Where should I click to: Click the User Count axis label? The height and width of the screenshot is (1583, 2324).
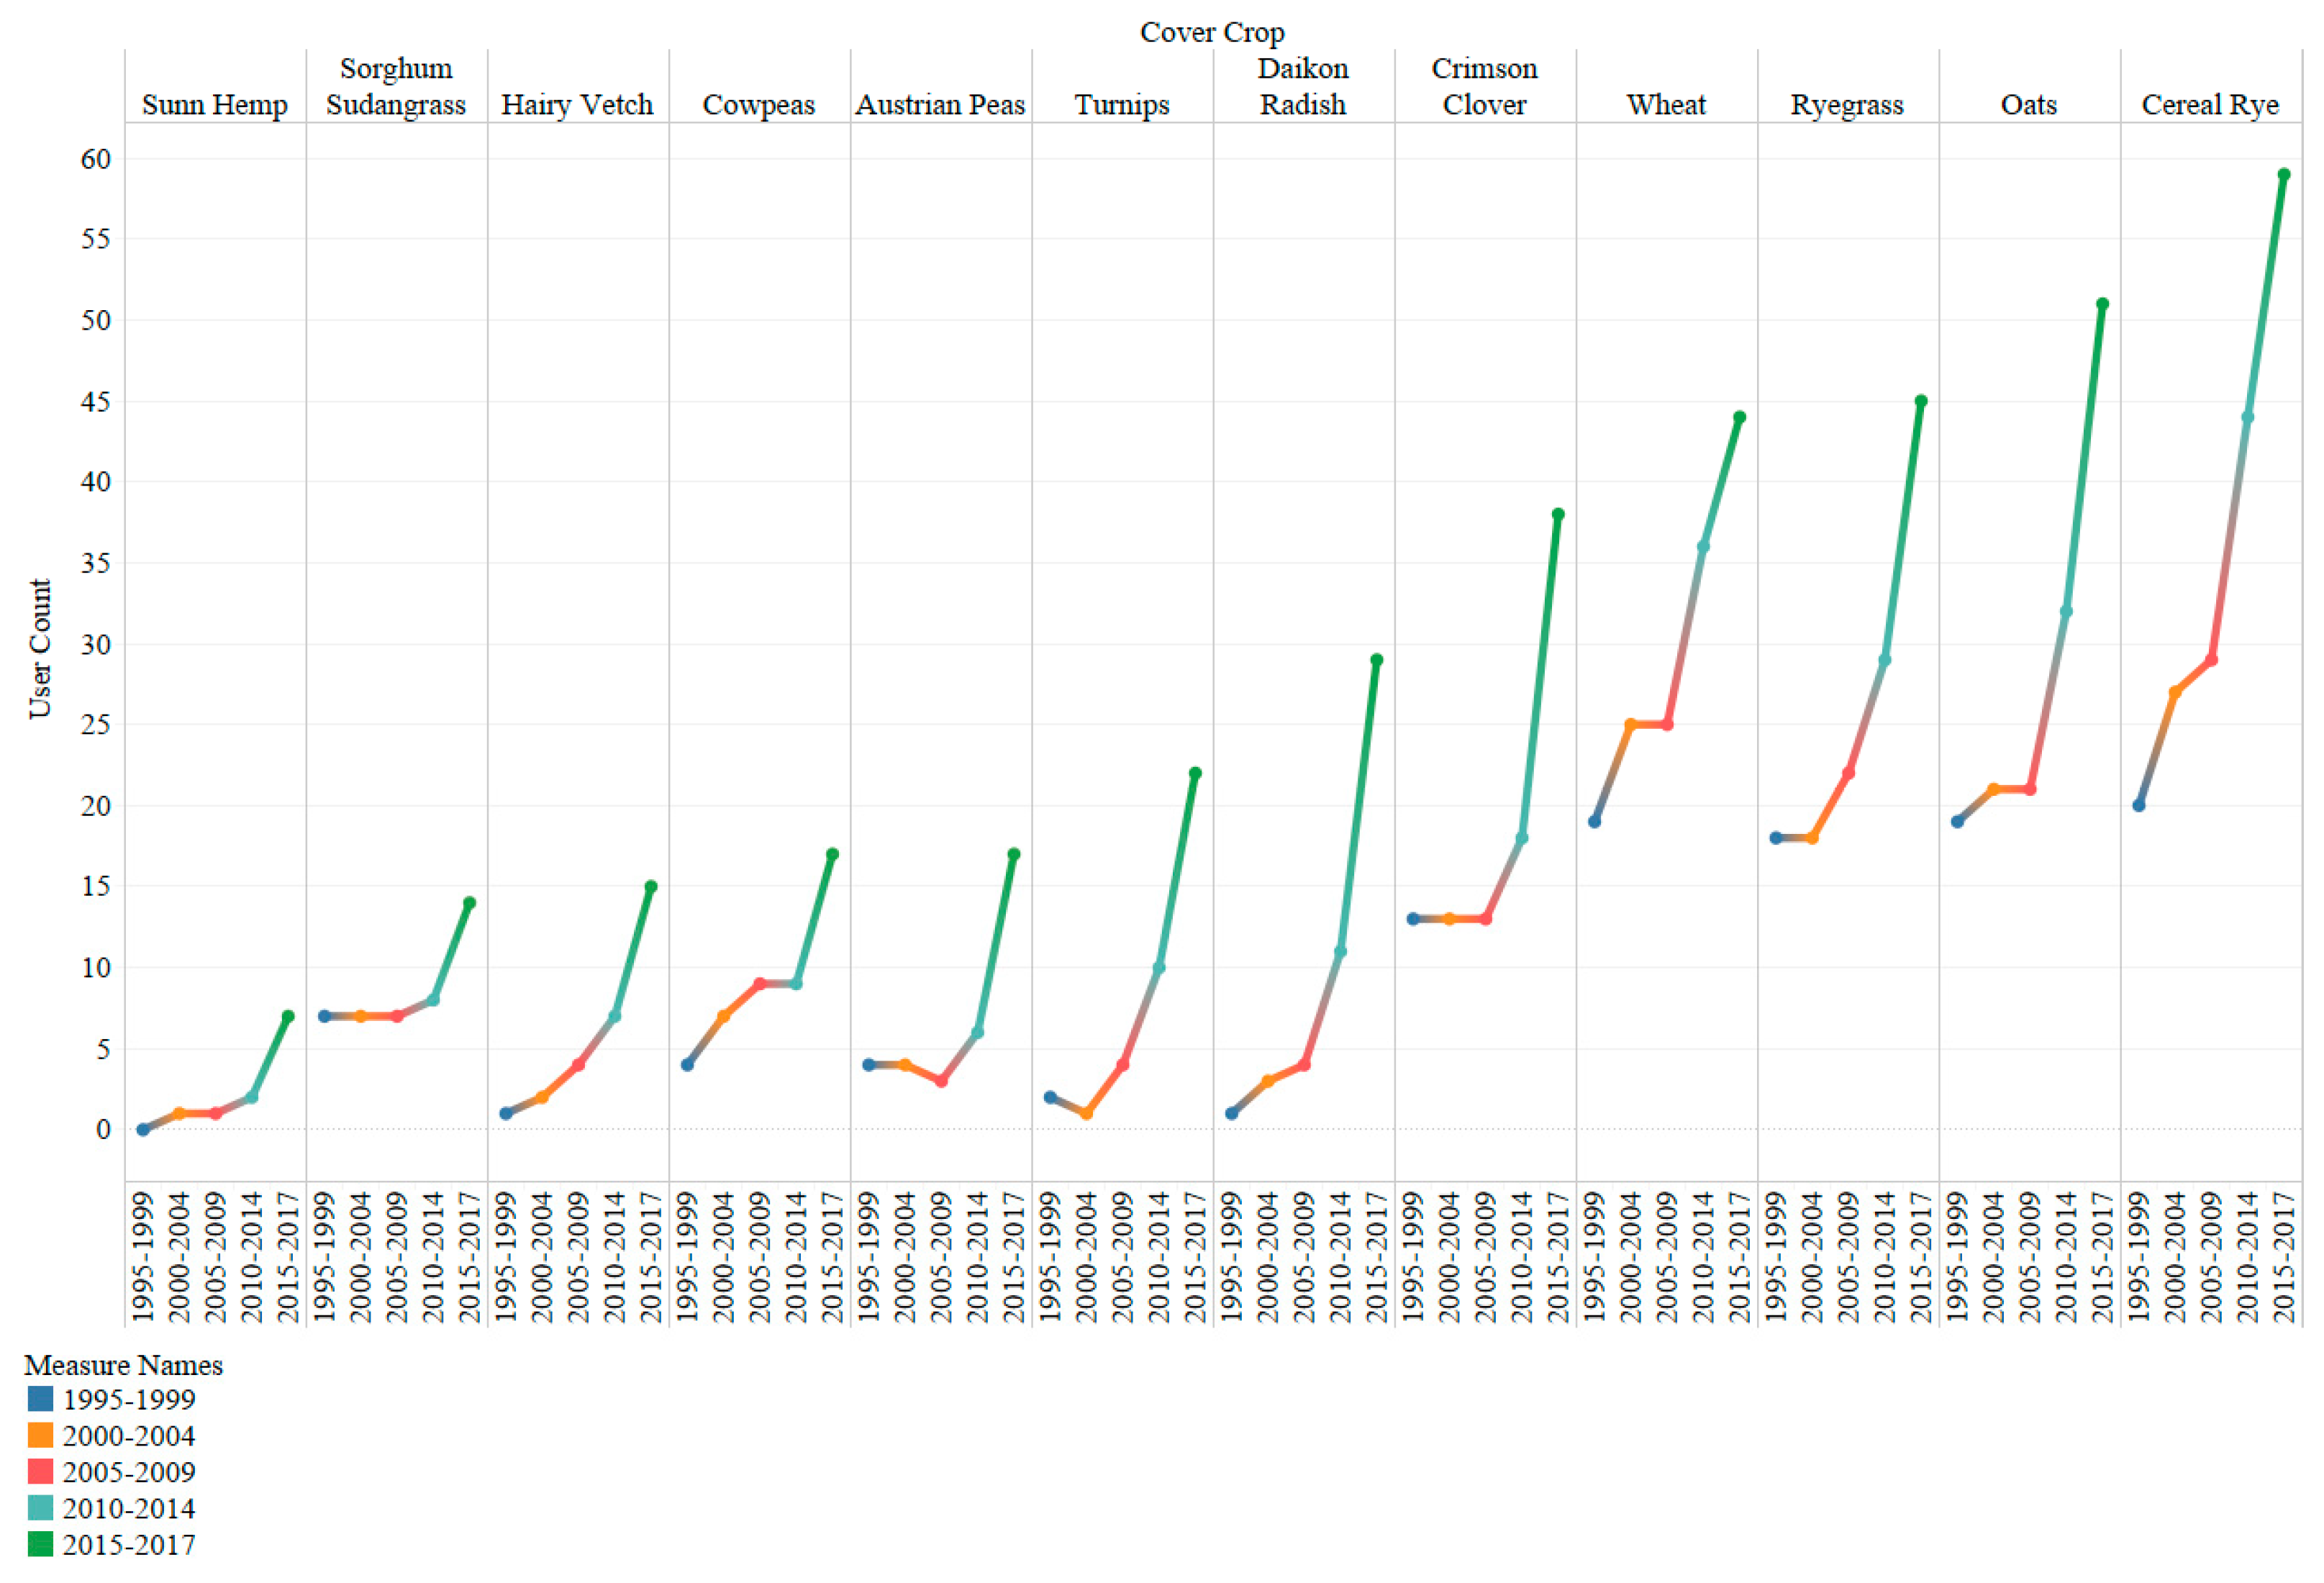(39, 648)
